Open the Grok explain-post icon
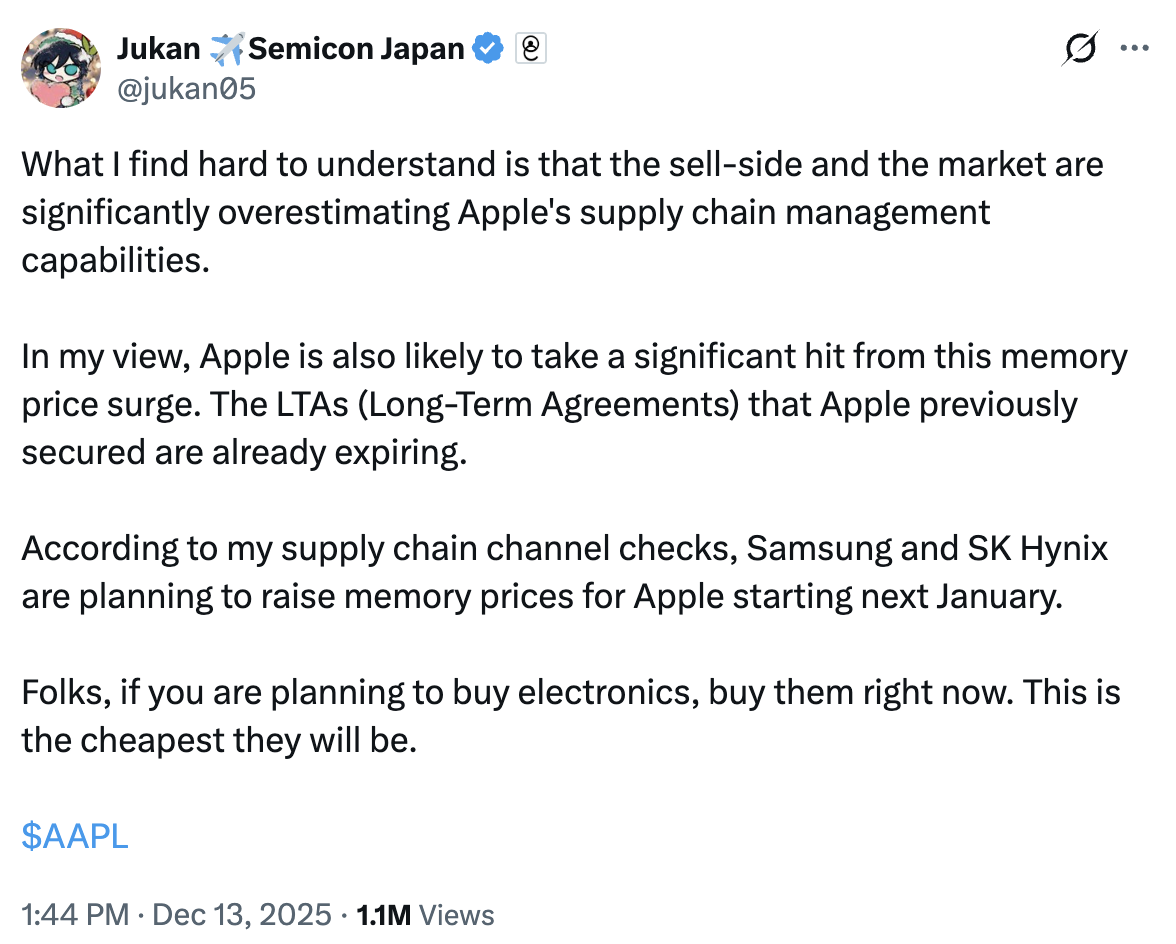This screenshot has height=944, width=1176. (x=1081, y=48)
